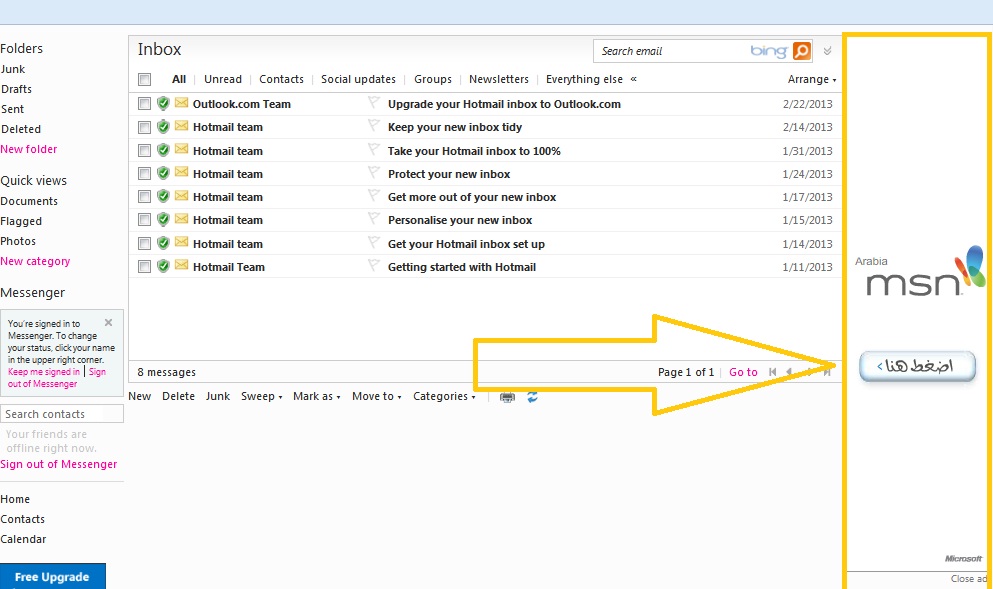
Task: Open the Drafts folder
Action: pyautogui.click(x=16, y=89)
